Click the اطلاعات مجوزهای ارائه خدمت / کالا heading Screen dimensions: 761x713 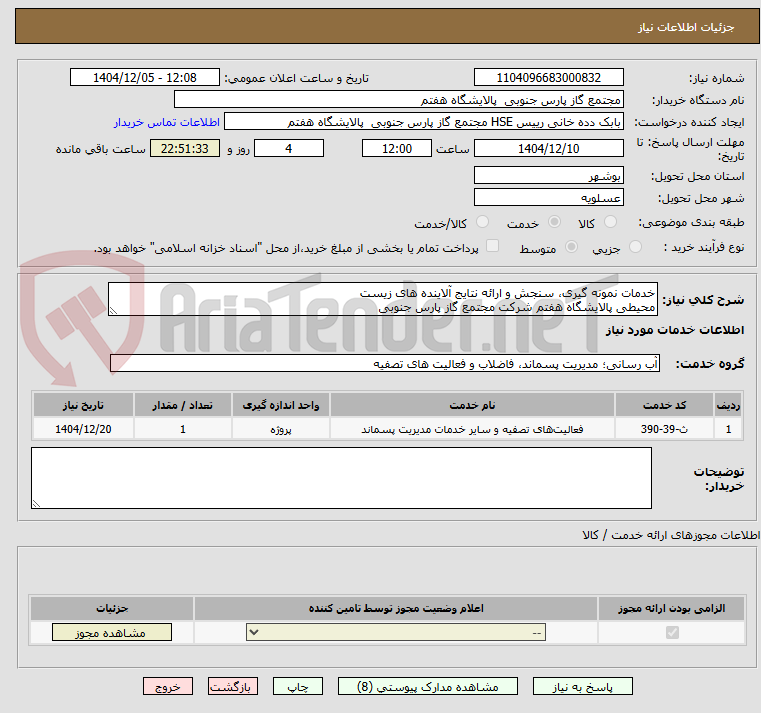coord(671,535)
